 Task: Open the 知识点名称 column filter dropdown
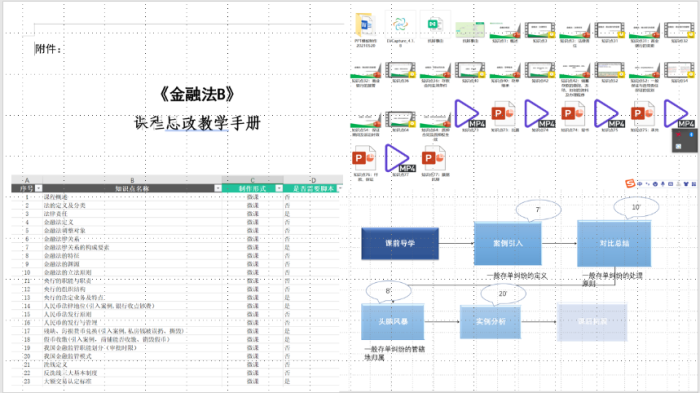tap(218, 188)
